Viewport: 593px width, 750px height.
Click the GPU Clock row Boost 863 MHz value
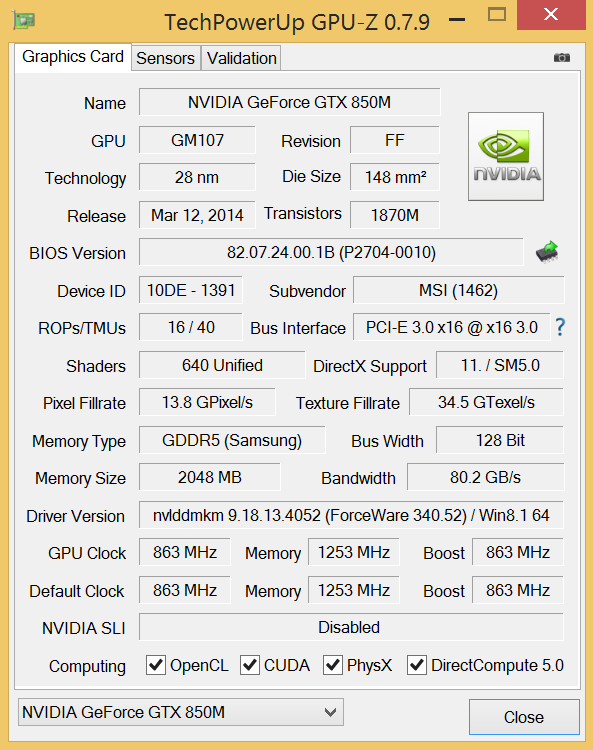[518, 552]
